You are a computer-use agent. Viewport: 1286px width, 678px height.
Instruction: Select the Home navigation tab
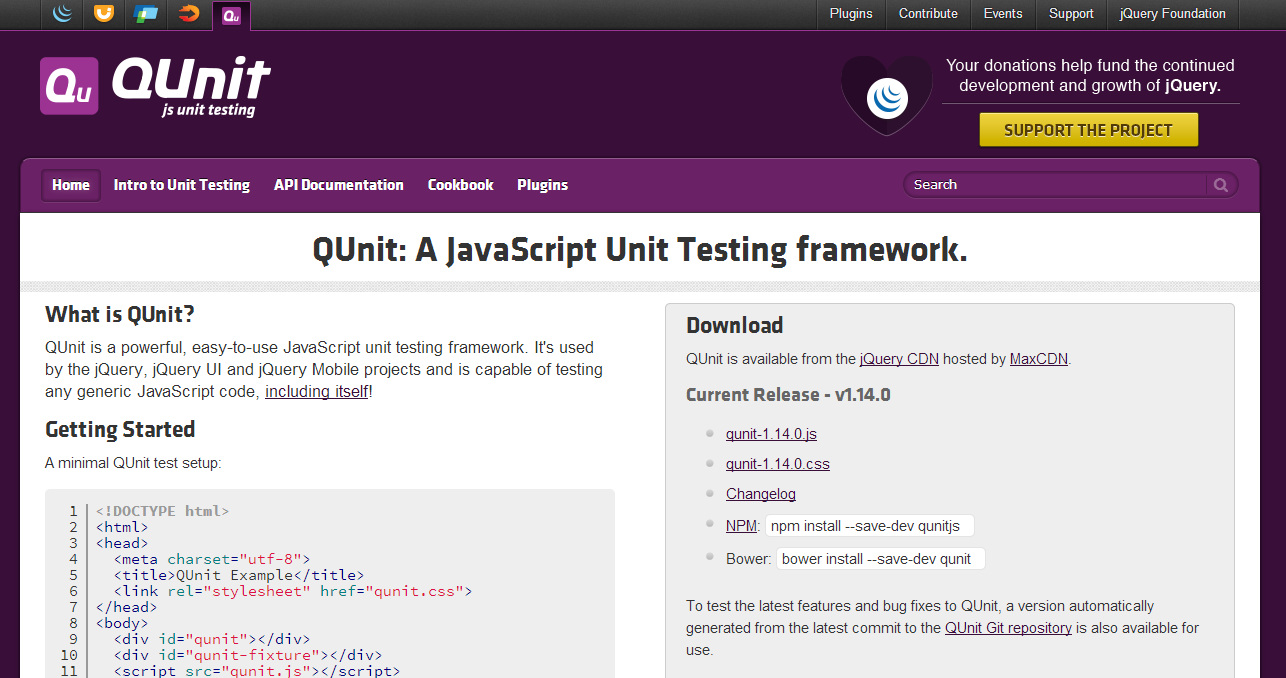[x=71, y=185]
